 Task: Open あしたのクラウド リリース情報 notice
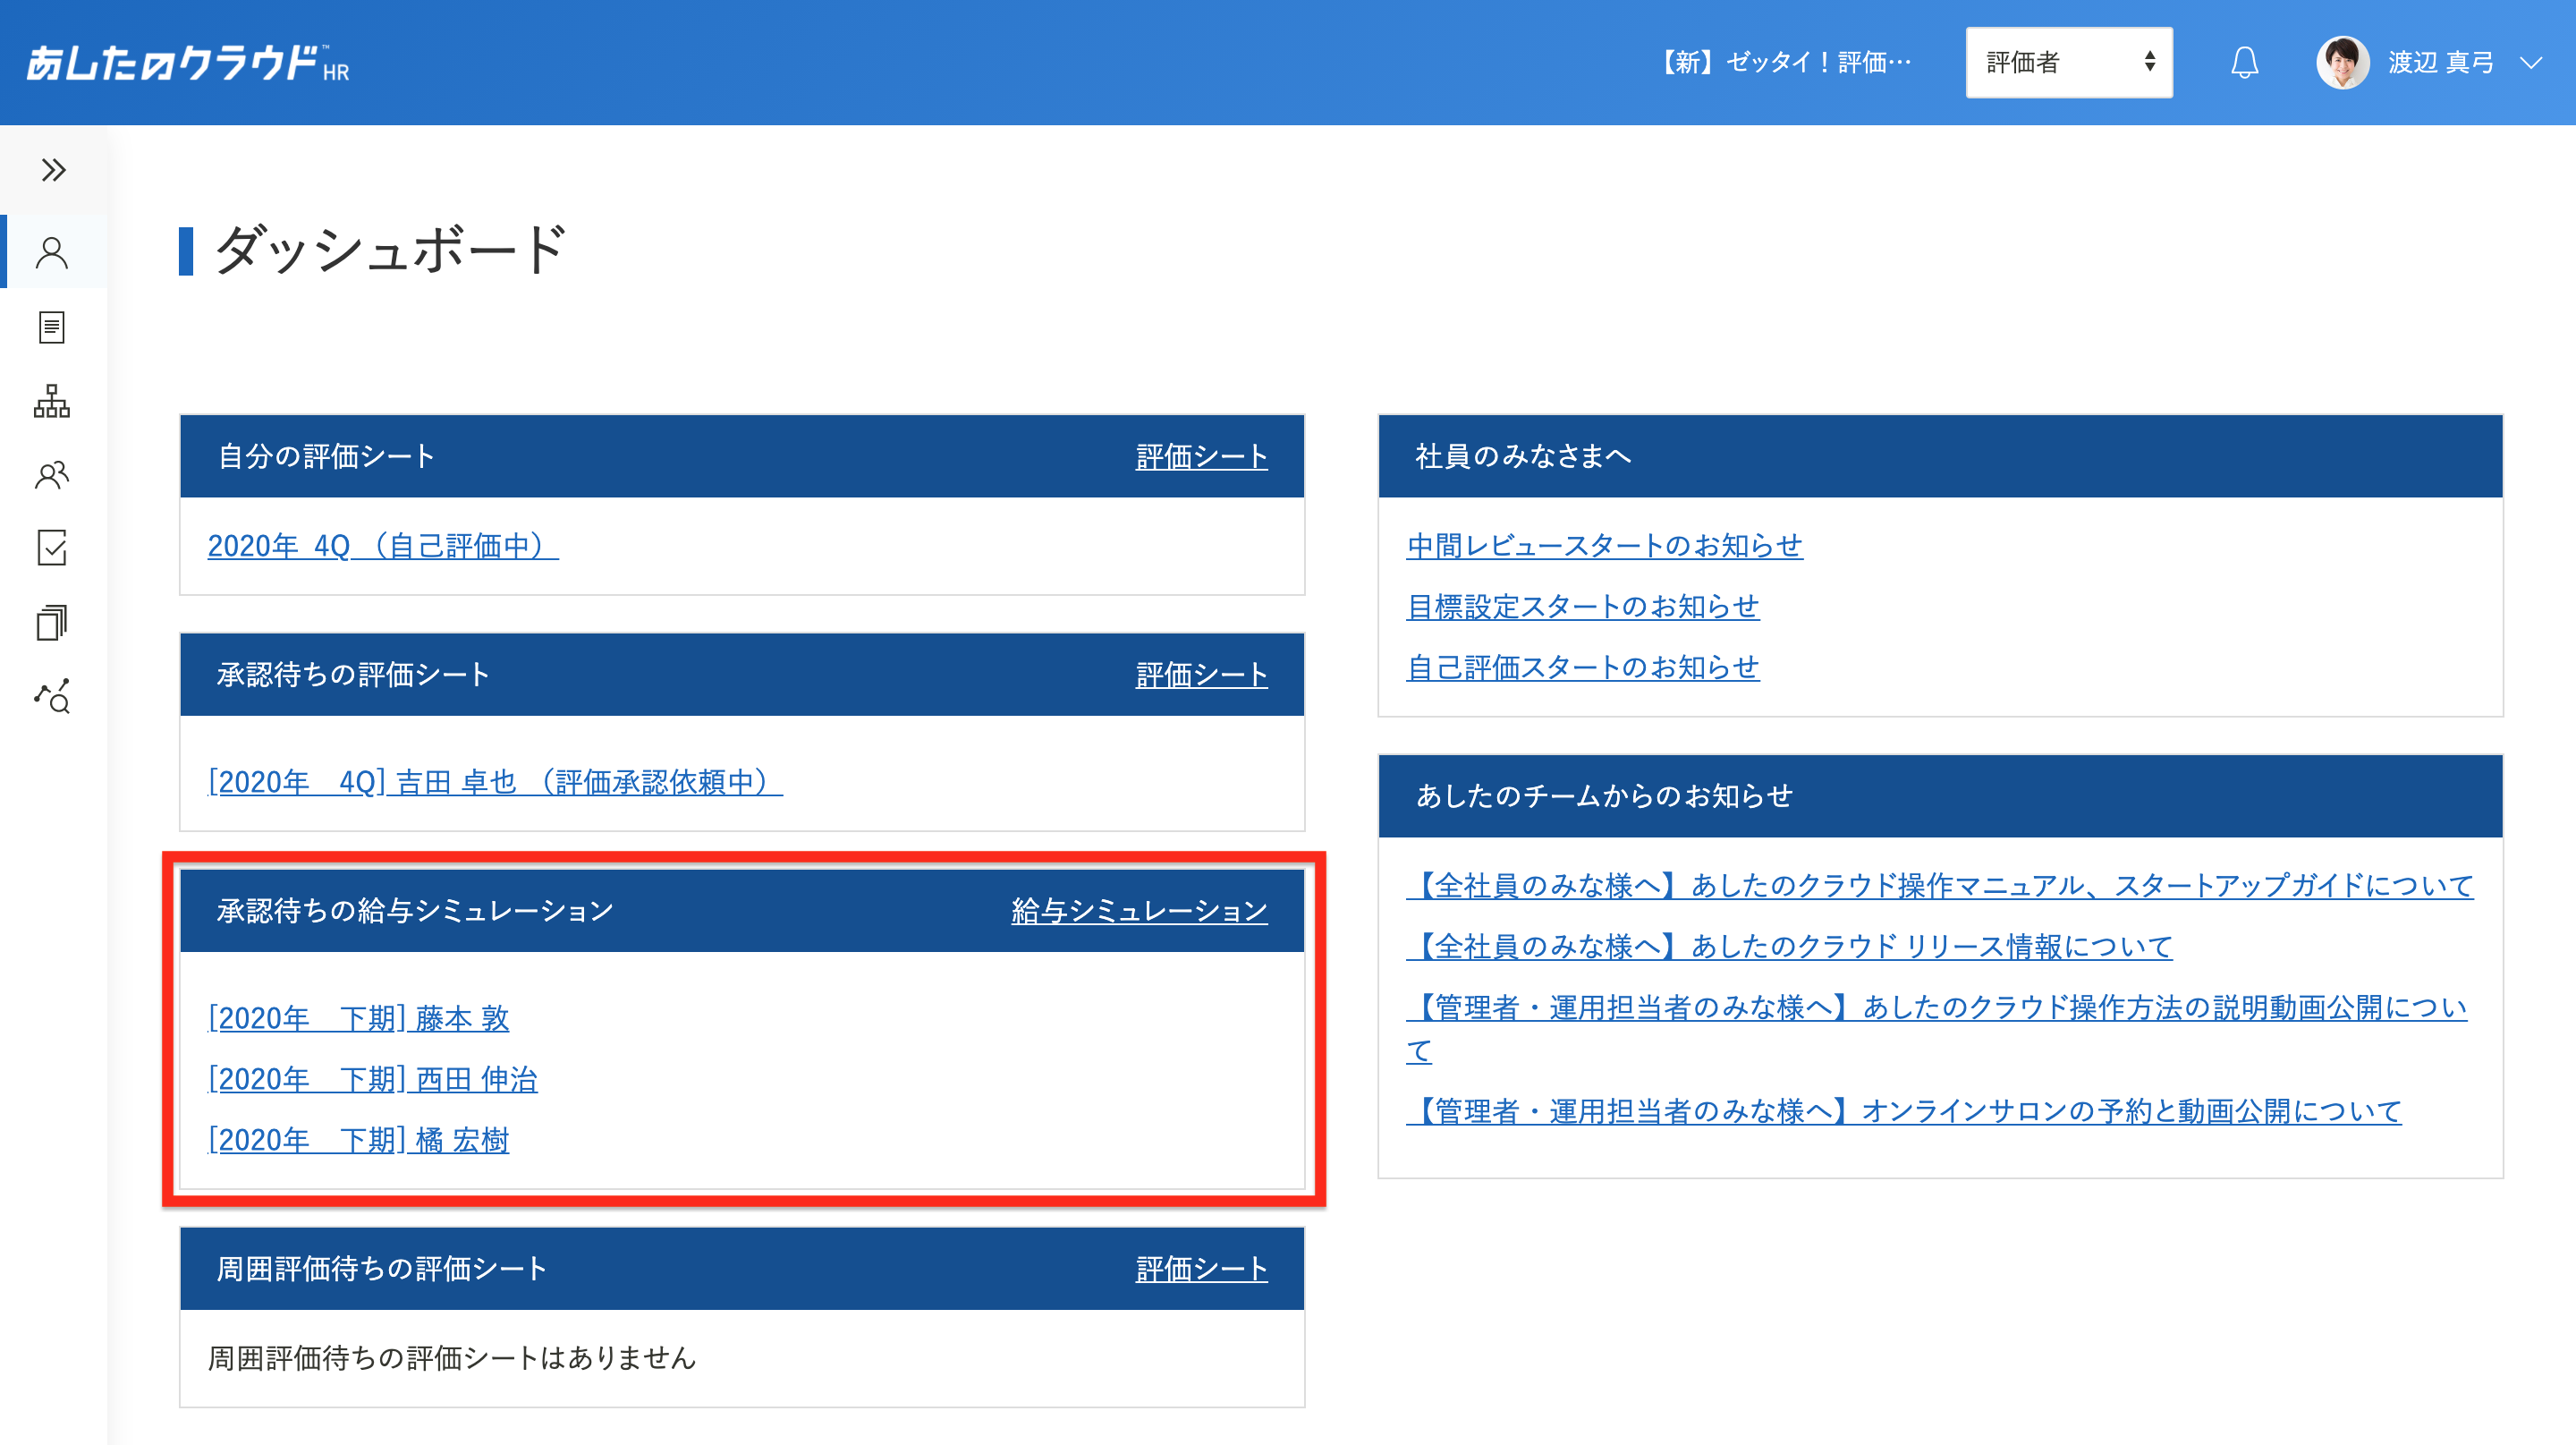(x=1789, y=947)
